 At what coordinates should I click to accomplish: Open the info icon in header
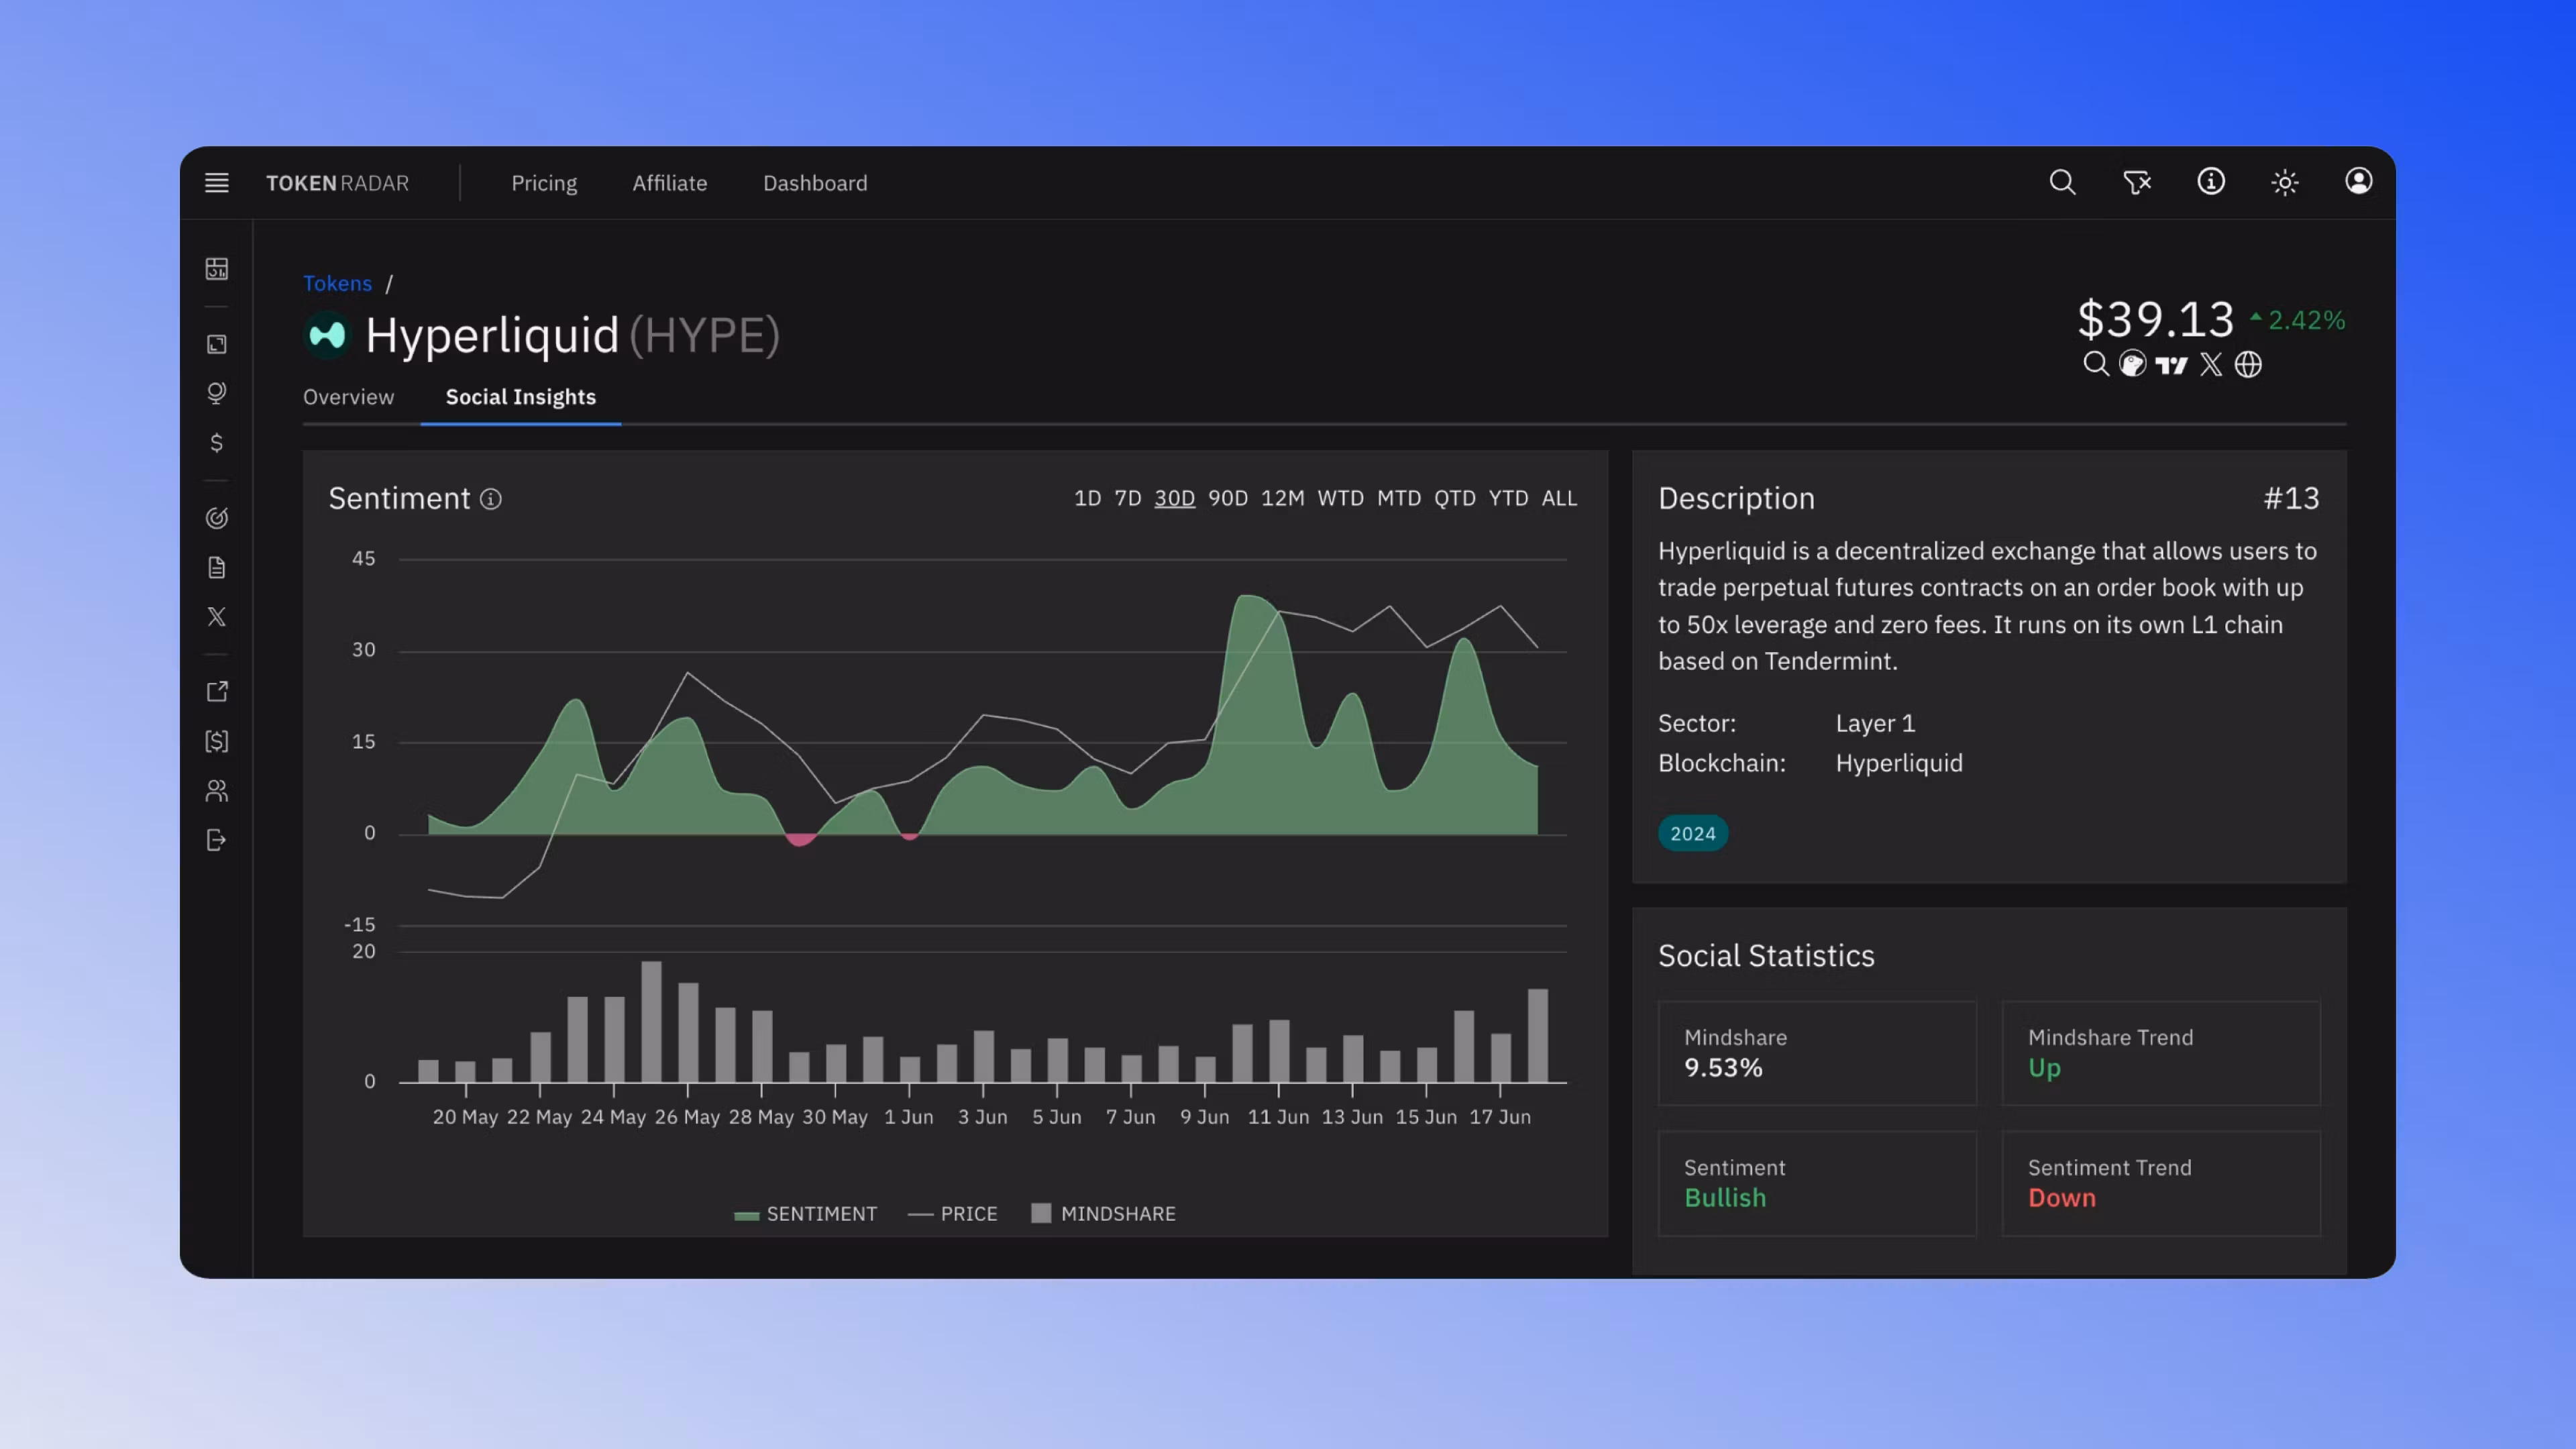(2210, 181)
